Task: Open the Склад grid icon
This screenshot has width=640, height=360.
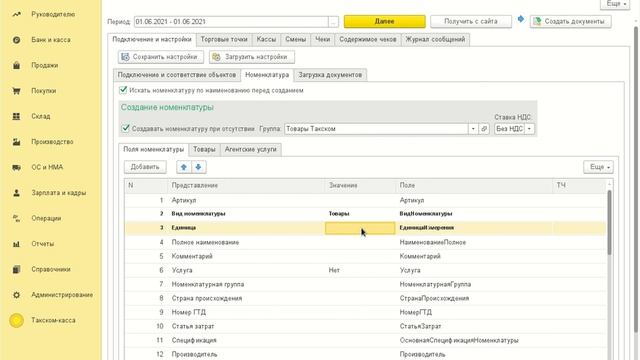Action: 16,116
